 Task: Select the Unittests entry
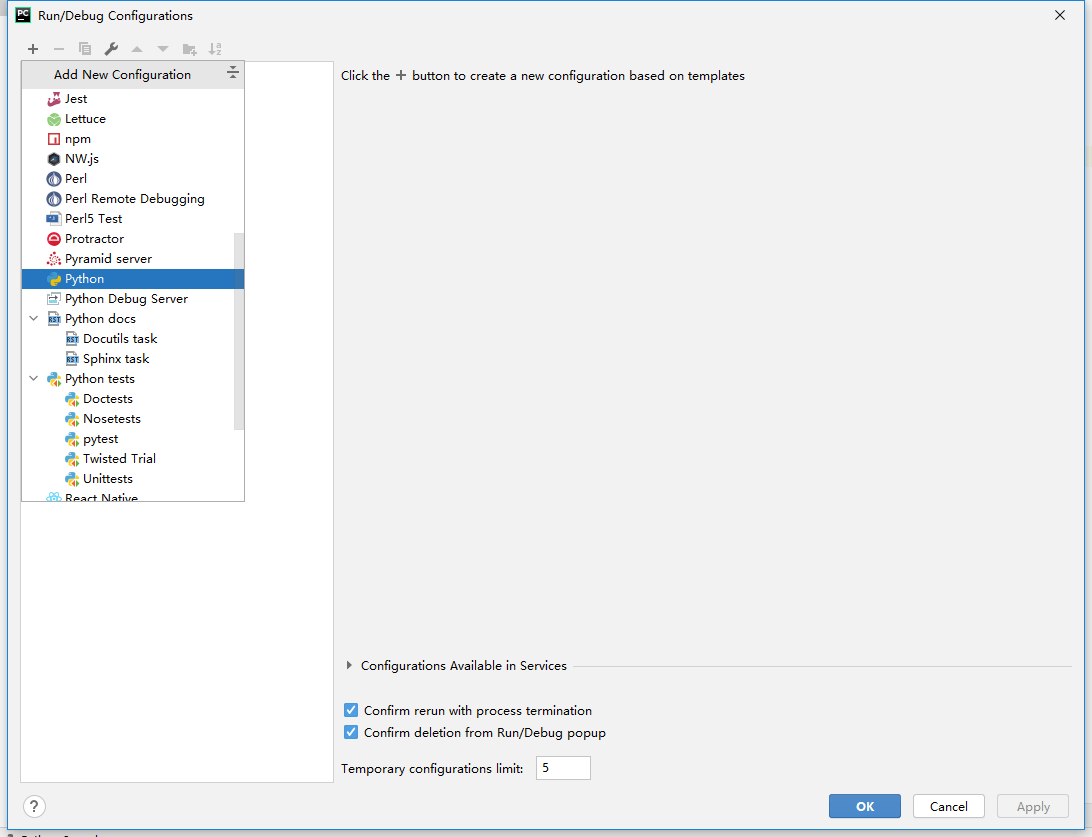click(x=133, y=479)
